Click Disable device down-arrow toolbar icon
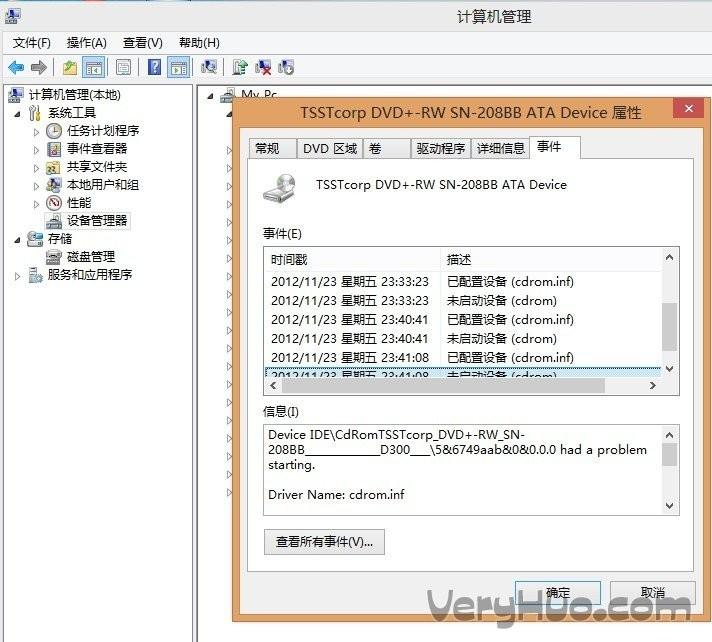Screen dimensions: 712x642 point(286,68)
